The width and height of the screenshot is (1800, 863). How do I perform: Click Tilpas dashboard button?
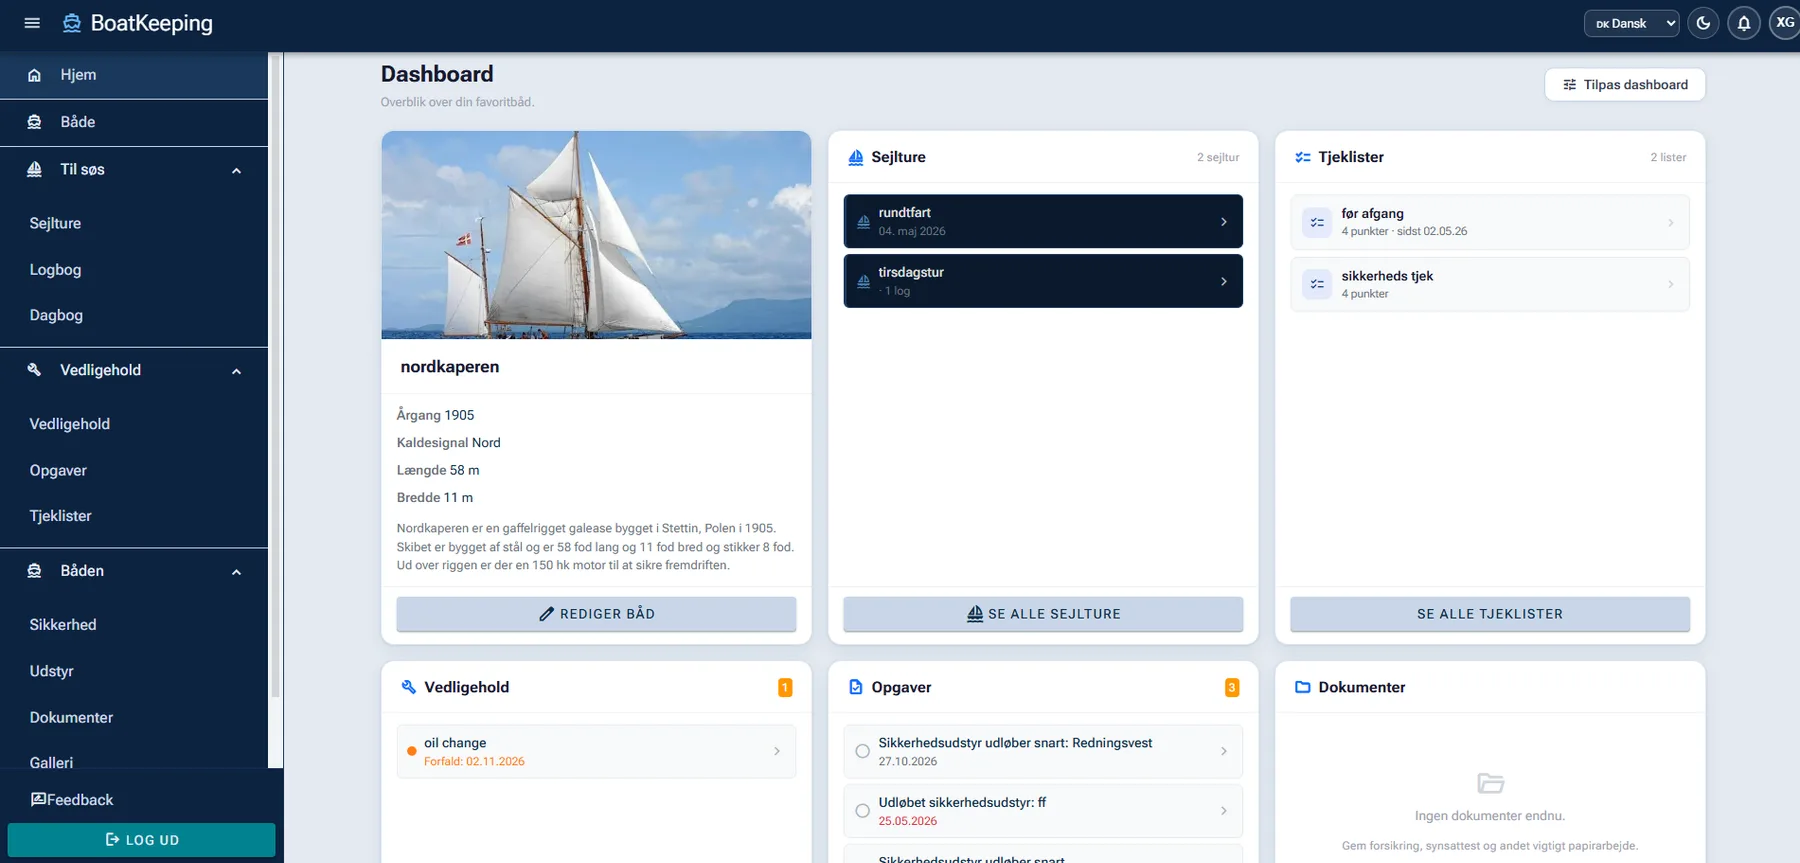coord(1625,85)
